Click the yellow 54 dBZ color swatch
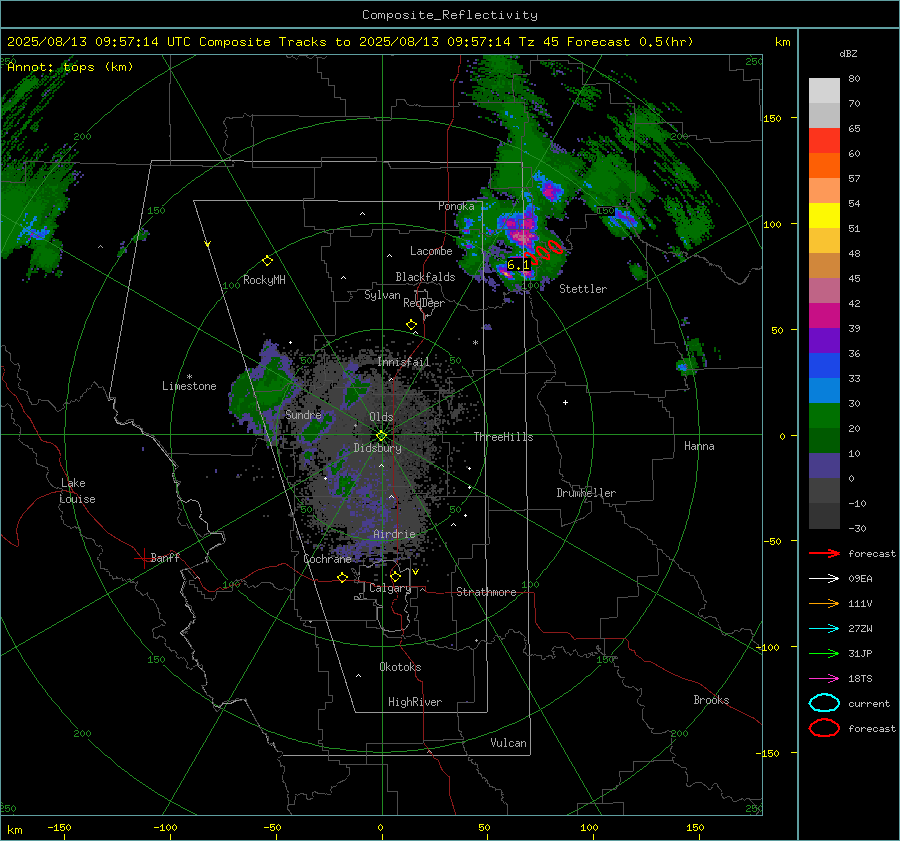The width and height of the screenshot is (900, 841). pos(824,215)
